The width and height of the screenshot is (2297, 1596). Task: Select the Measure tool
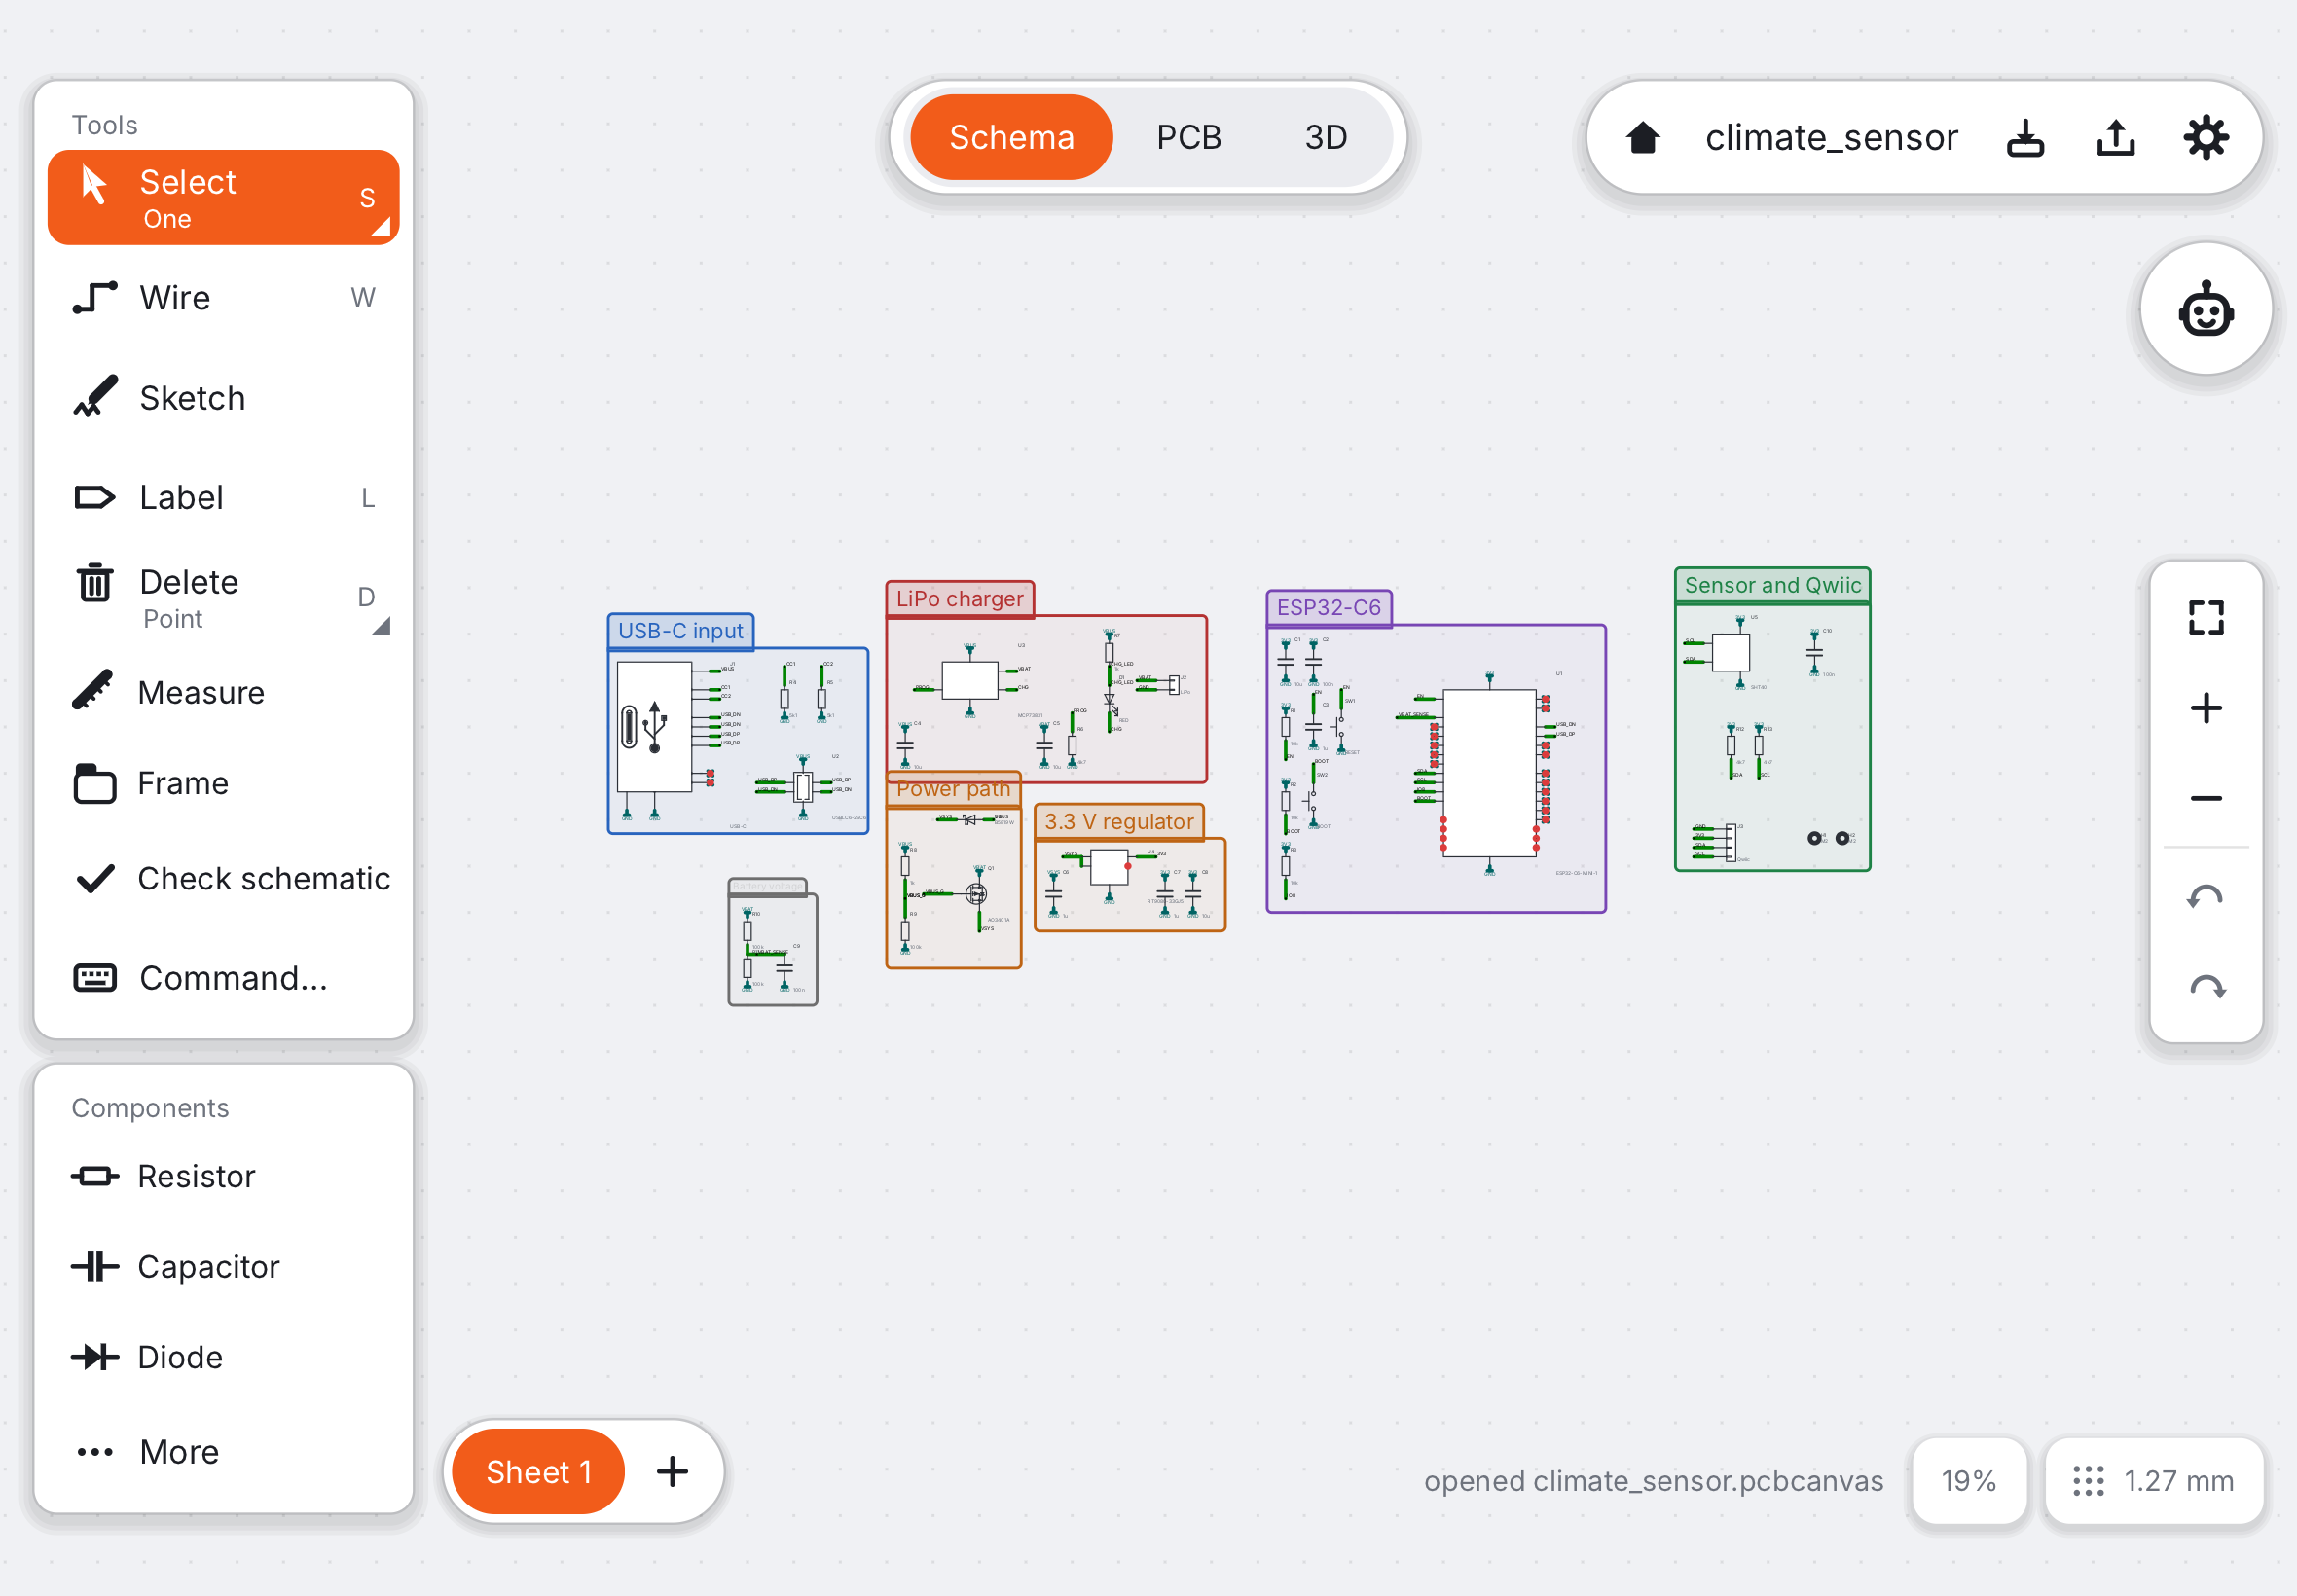coord(223,692)
